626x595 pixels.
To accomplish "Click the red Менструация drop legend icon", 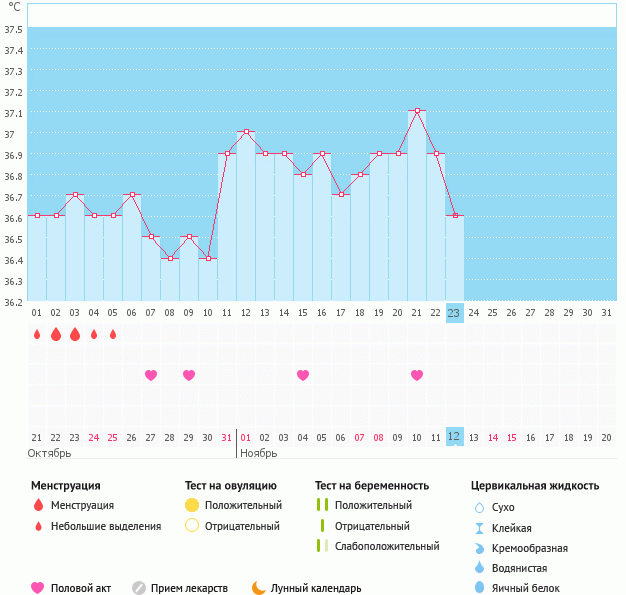I will click(x=38, y=505).
